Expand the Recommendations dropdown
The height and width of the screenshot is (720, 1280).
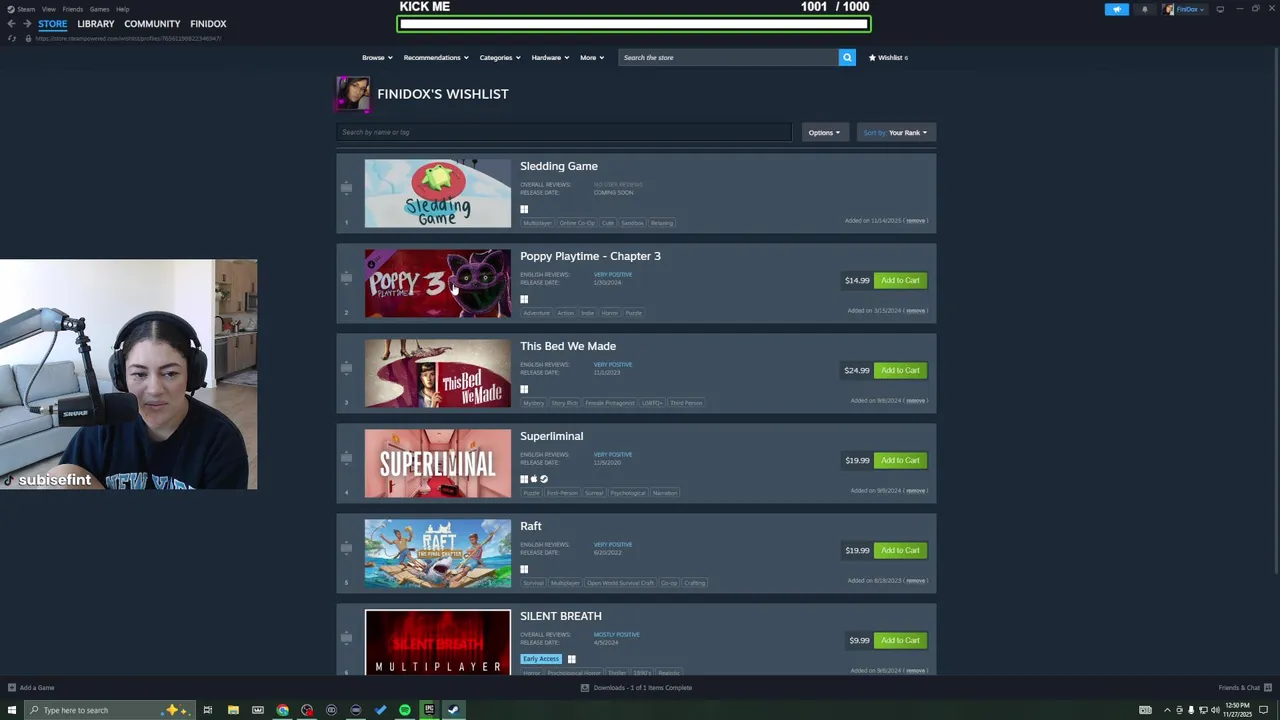tap(435, 57)
